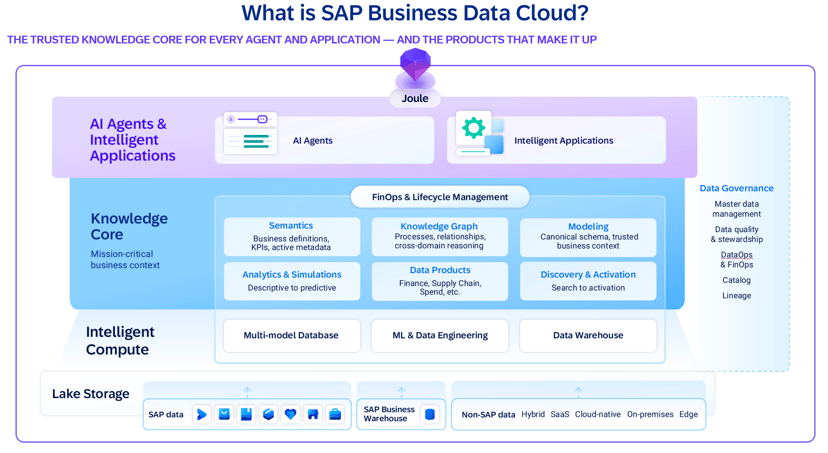Click the Multi-model Database box
Image resolution: width=828 pixels, height=453 pixels.
tap(291, 335)
